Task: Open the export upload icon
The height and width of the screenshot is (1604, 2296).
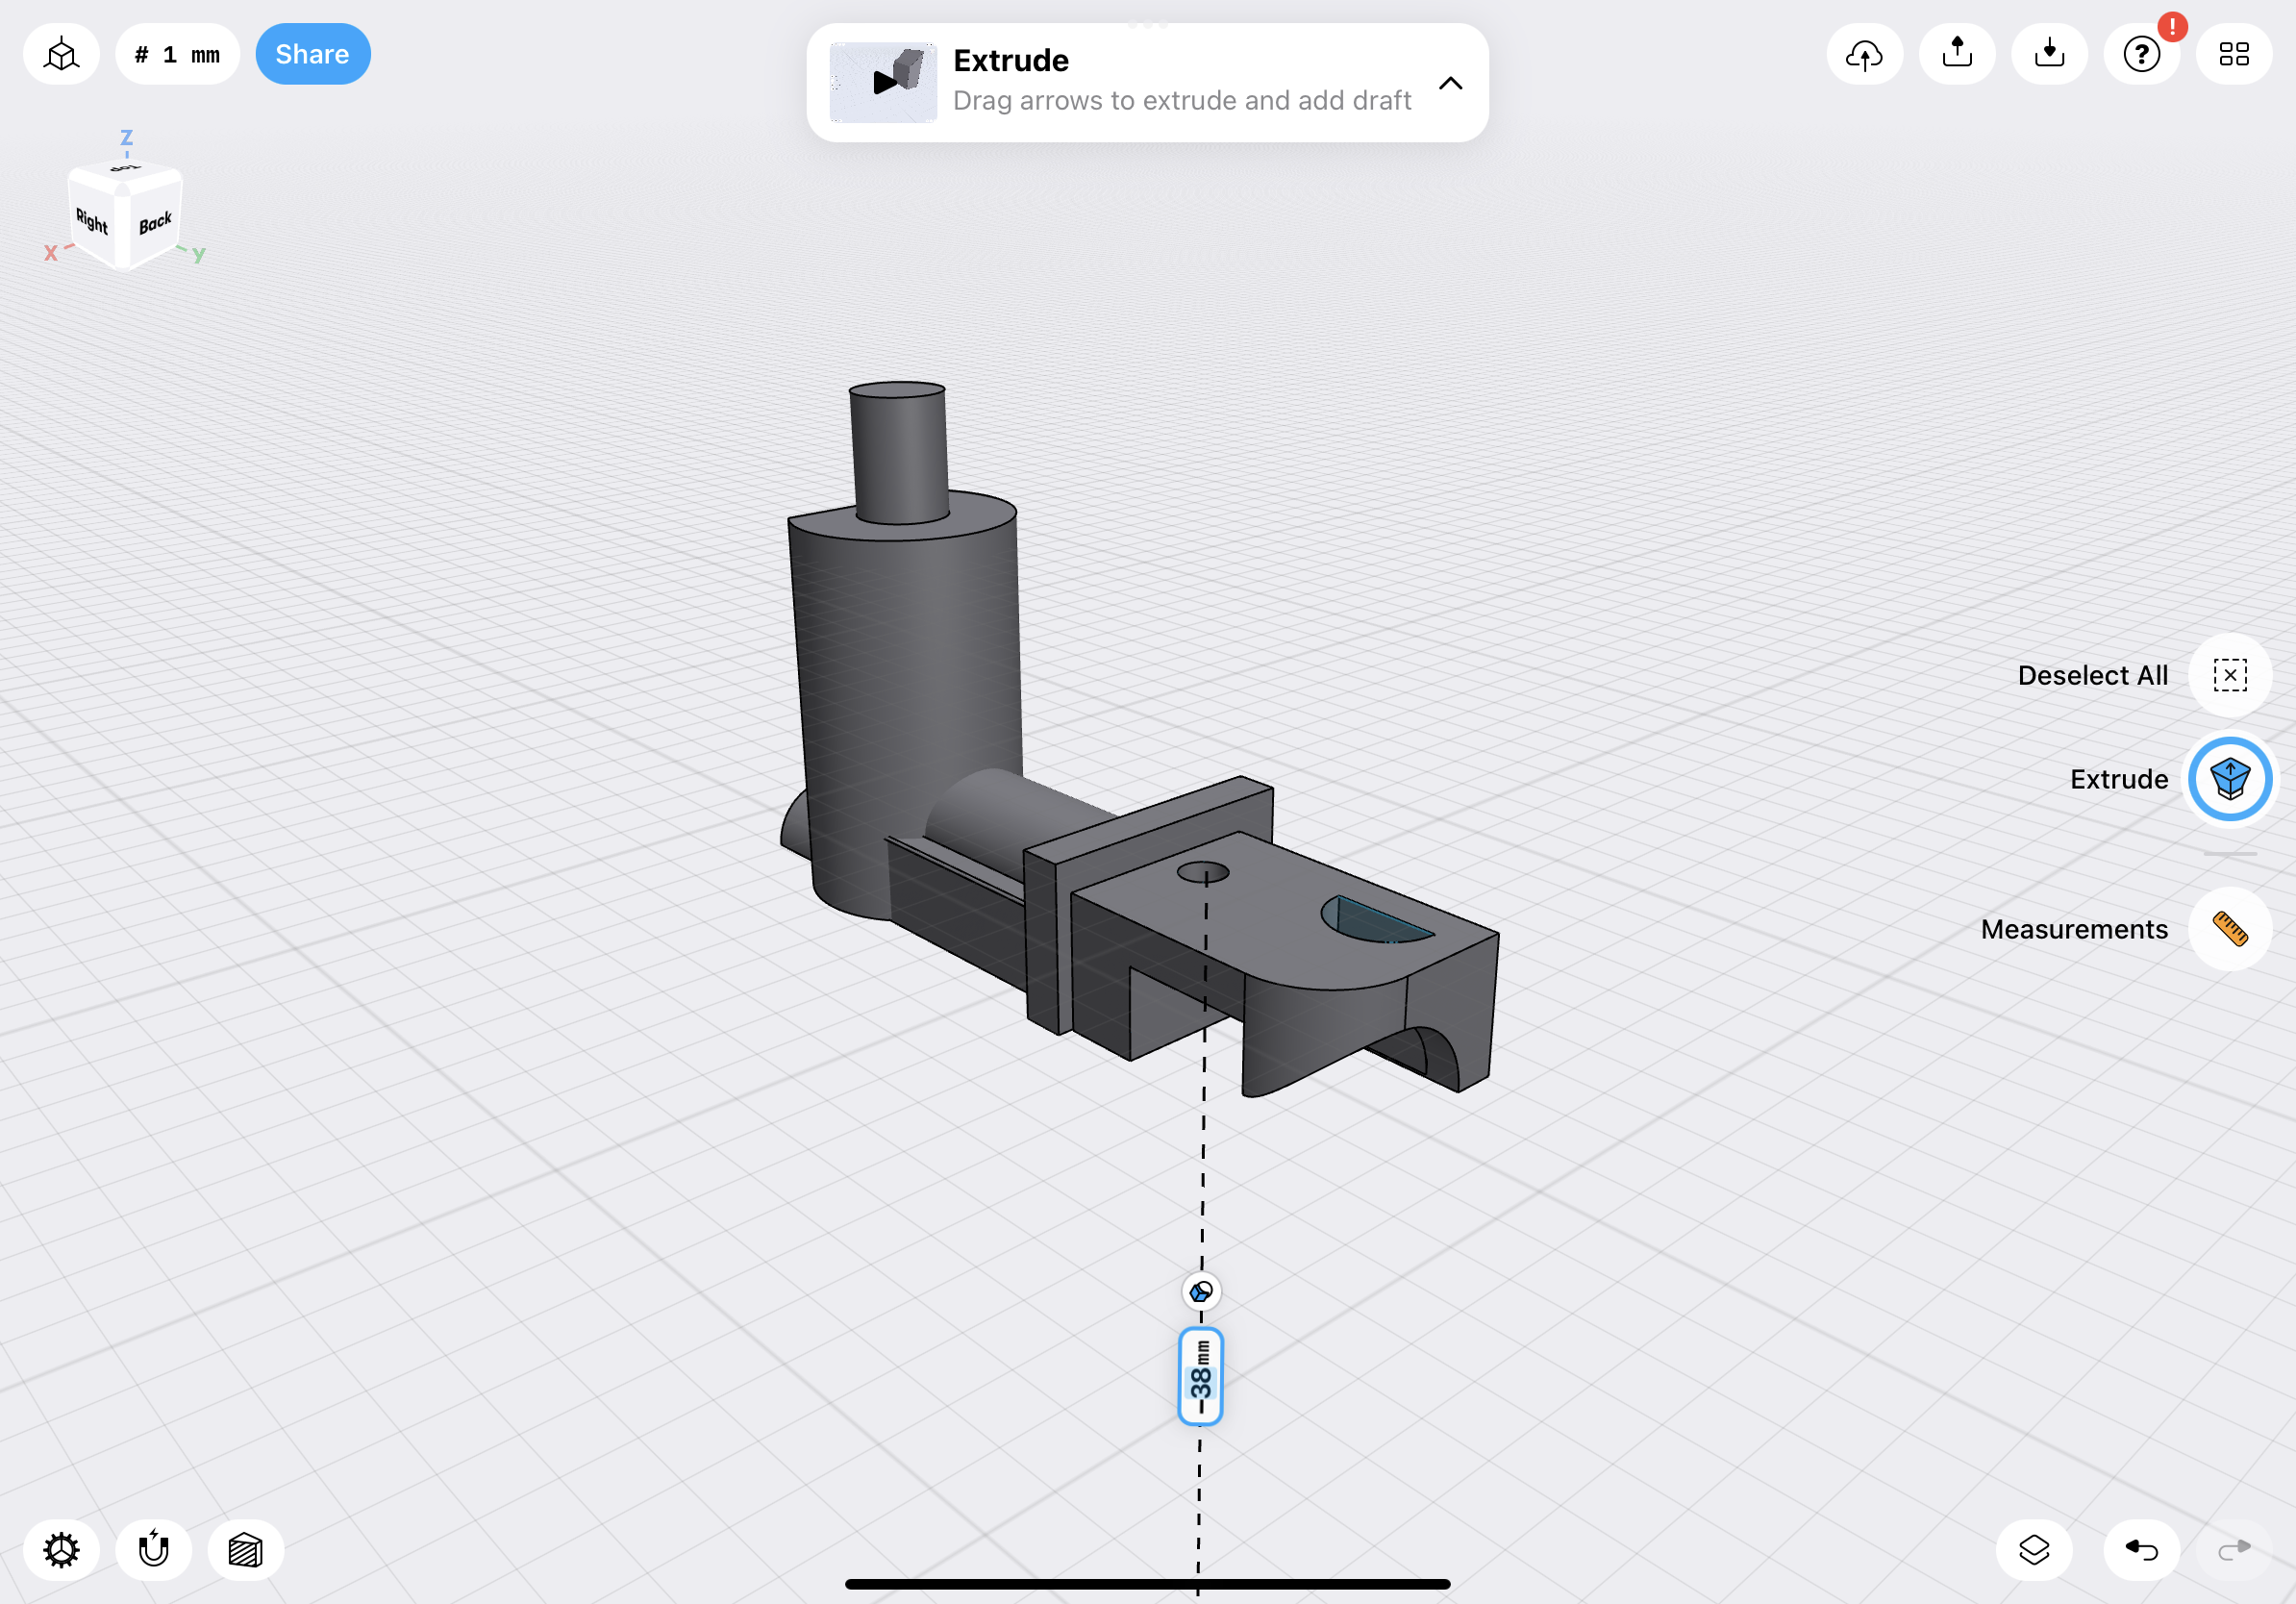Action: [x=1957, y=54]
